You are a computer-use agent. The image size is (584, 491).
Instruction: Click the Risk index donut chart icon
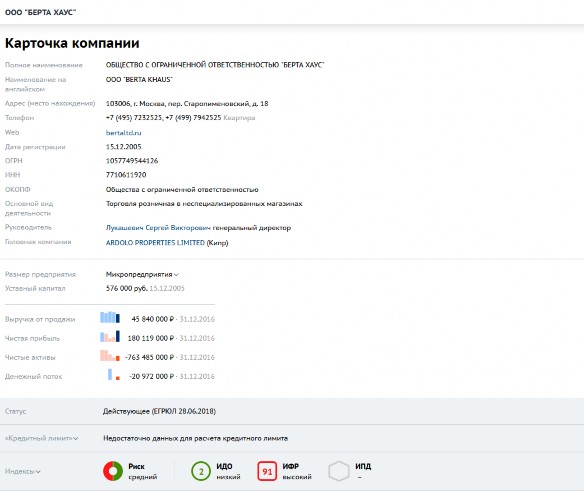click(x=113, y=471)
